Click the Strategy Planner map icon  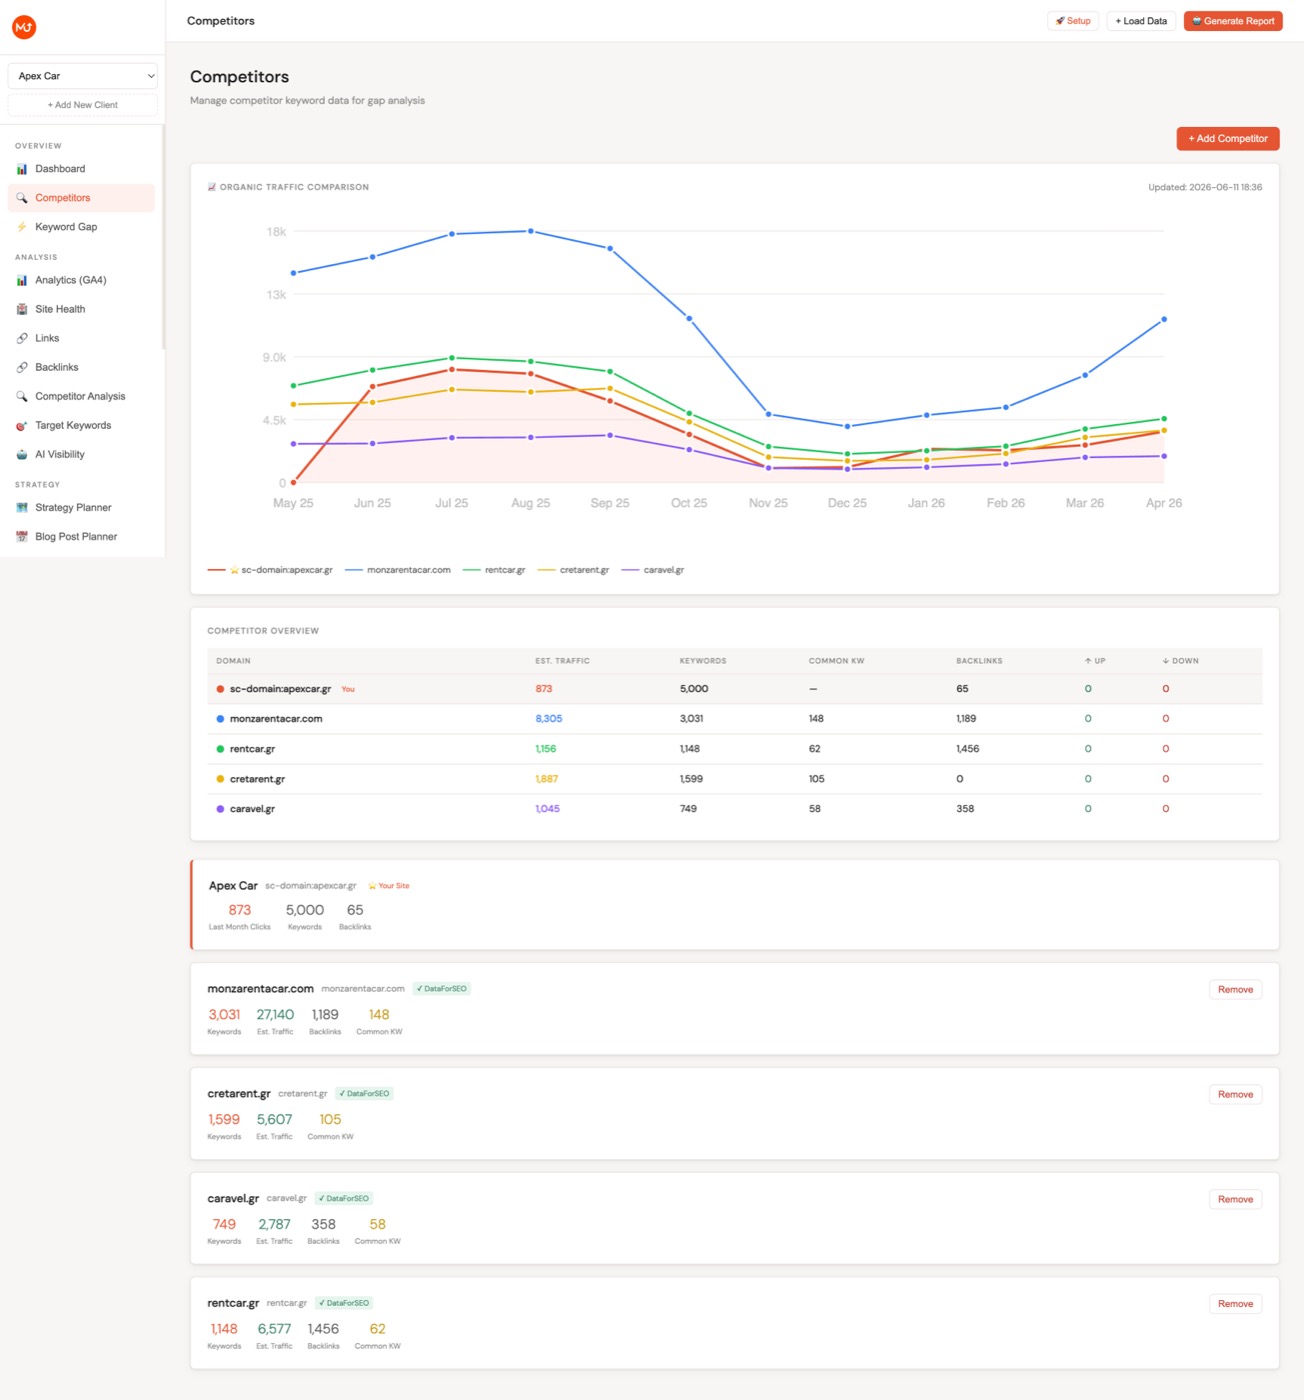click(x=22, y=507)
